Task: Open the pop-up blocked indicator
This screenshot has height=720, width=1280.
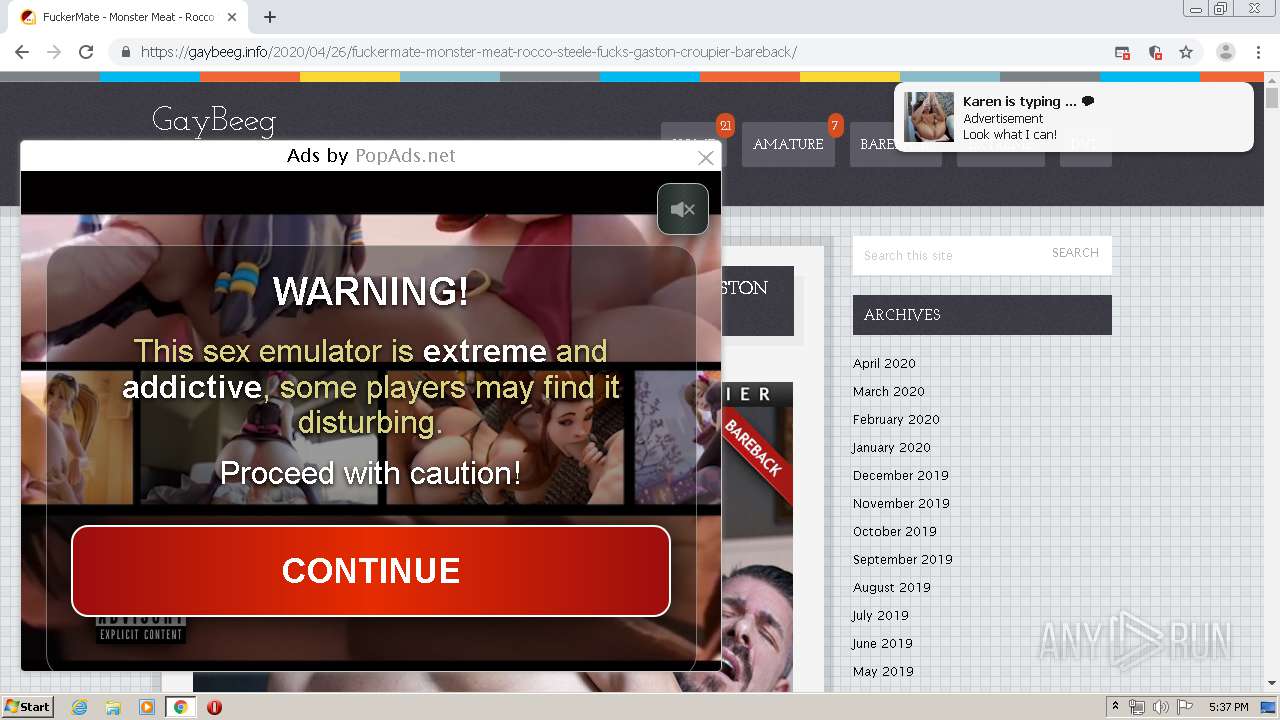Action: pyautogui.click(x=1122, y=52)
